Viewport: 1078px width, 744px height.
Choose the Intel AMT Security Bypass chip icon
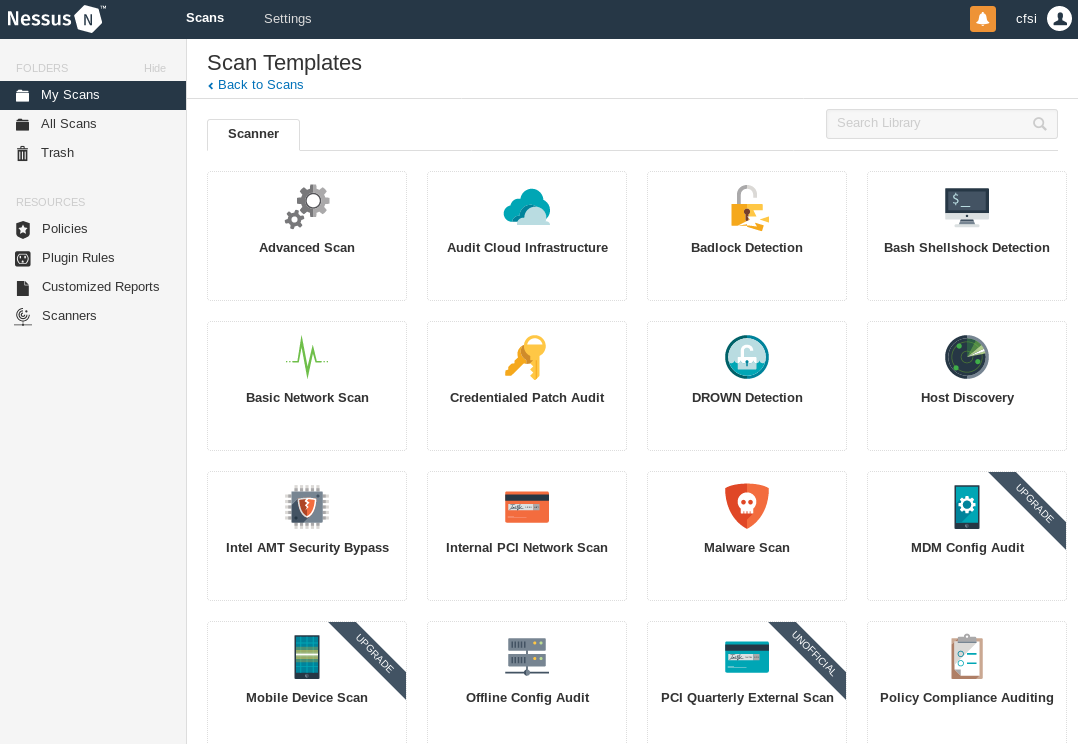click(307, 507)
